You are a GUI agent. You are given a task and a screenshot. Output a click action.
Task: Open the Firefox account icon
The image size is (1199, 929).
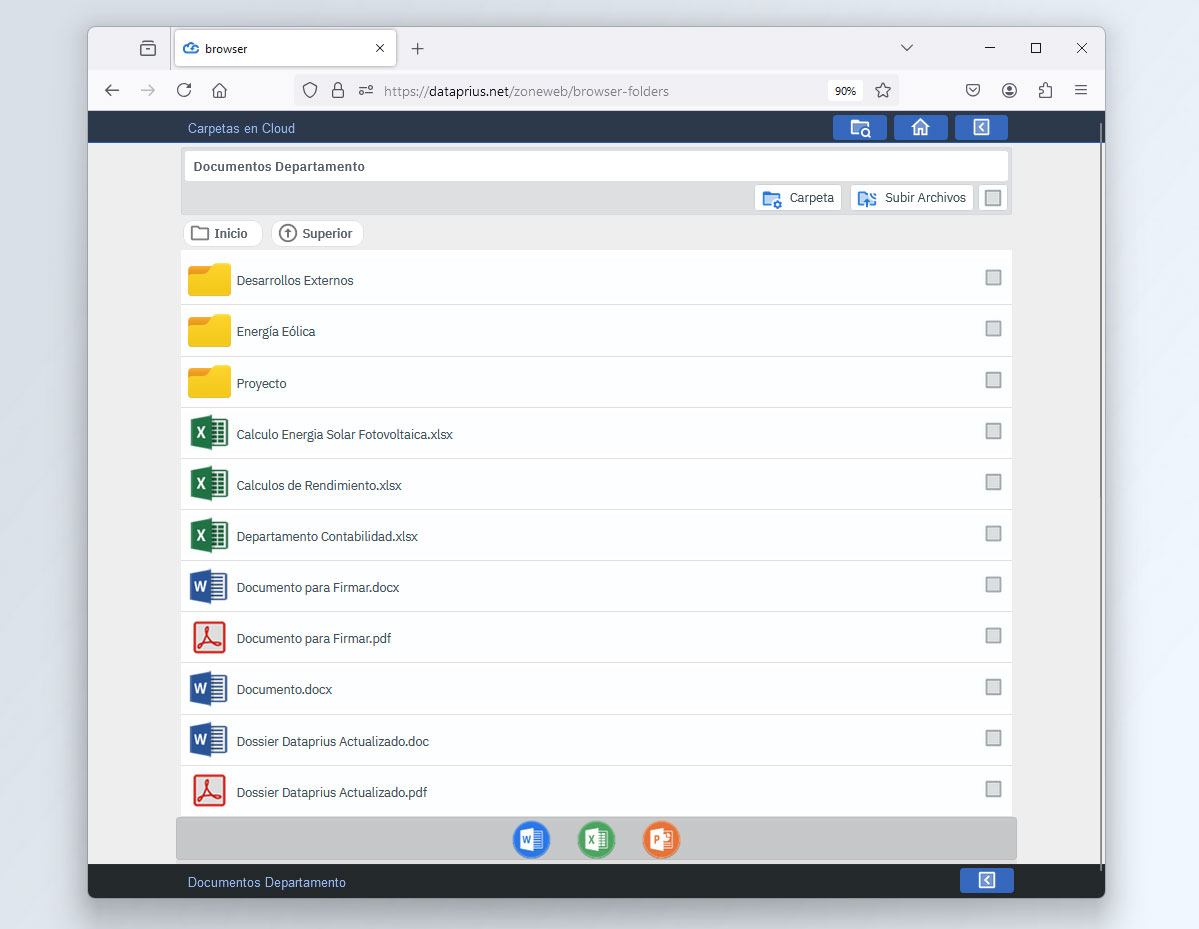pyautogui.click(x=1009, y=90)
